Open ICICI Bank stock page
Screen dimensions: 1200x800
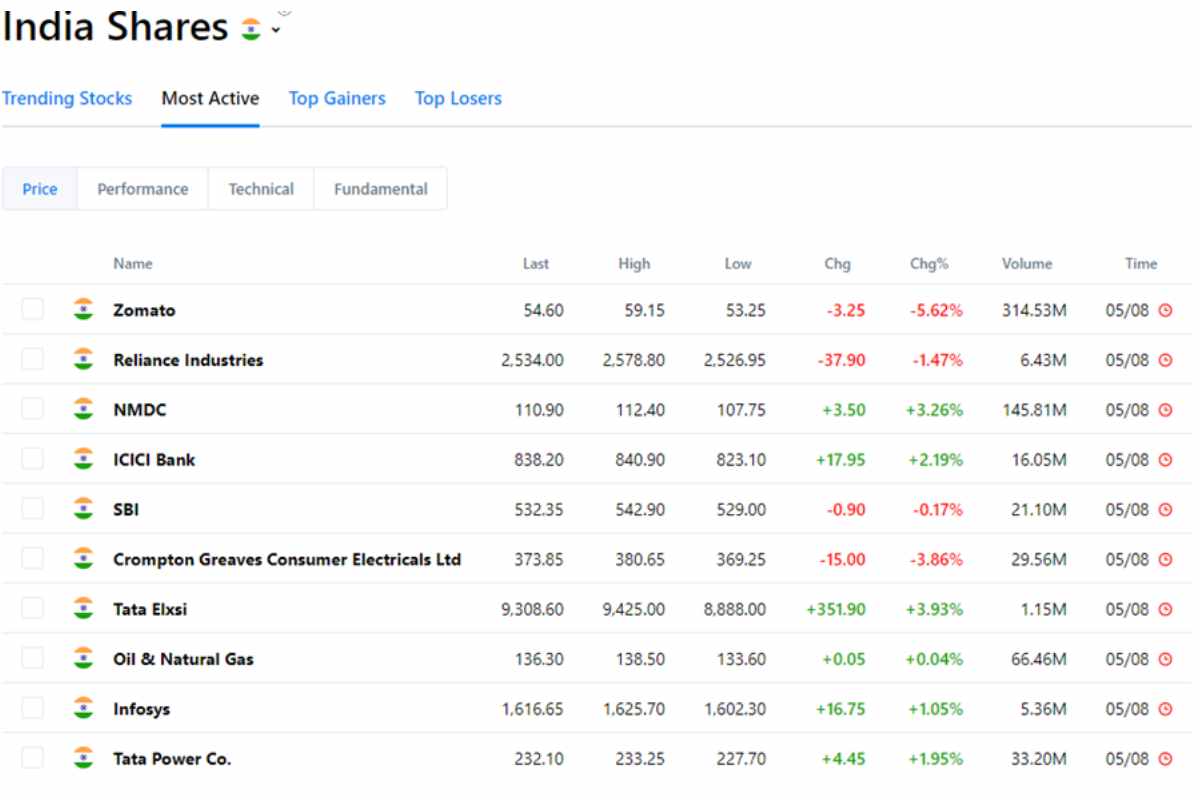coord(154,460)
